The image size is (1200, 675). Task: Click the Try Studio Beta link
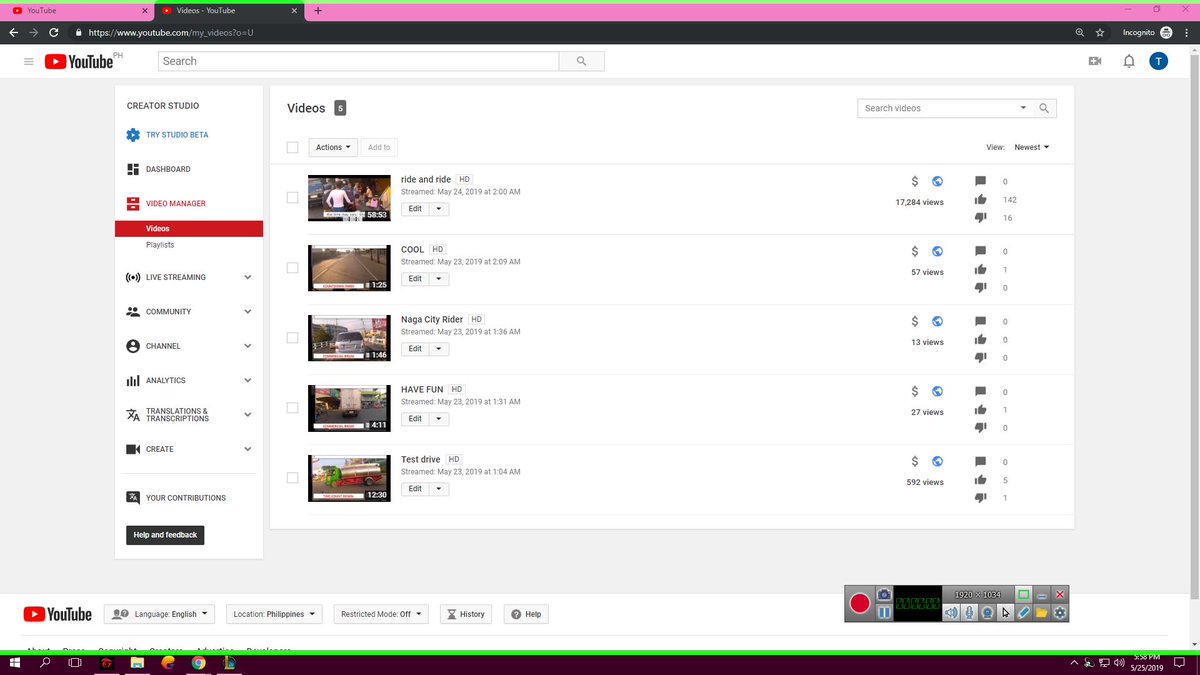click(x=177, y=135)
